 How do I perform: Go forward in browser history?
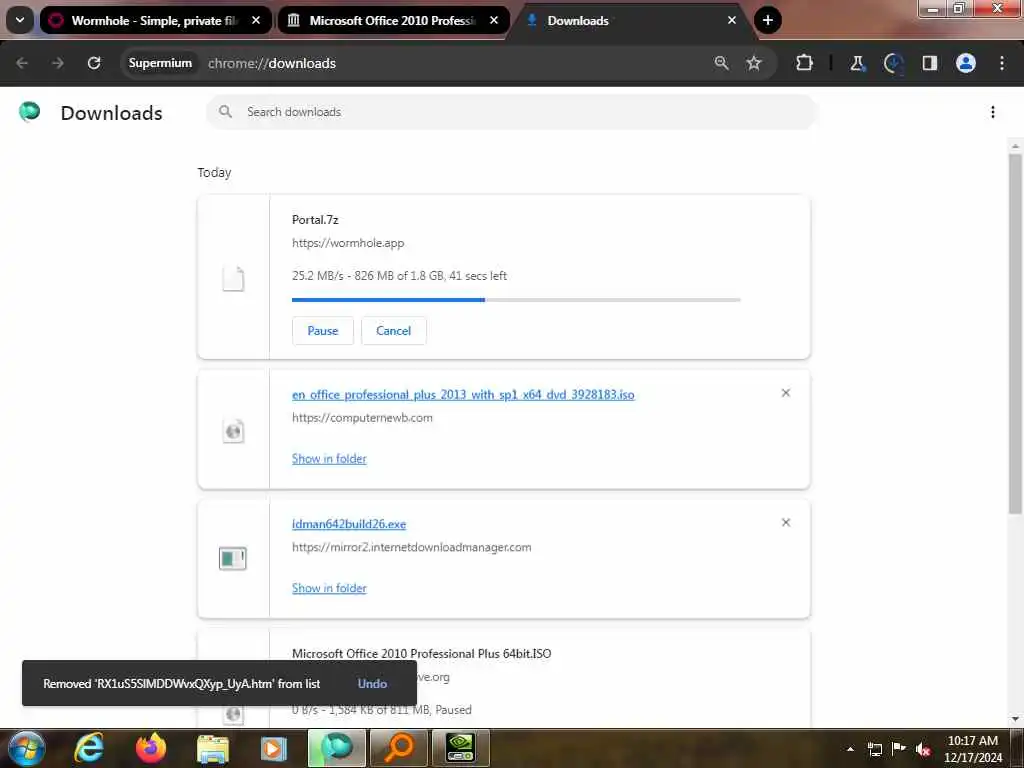click(x=58, y=63)
